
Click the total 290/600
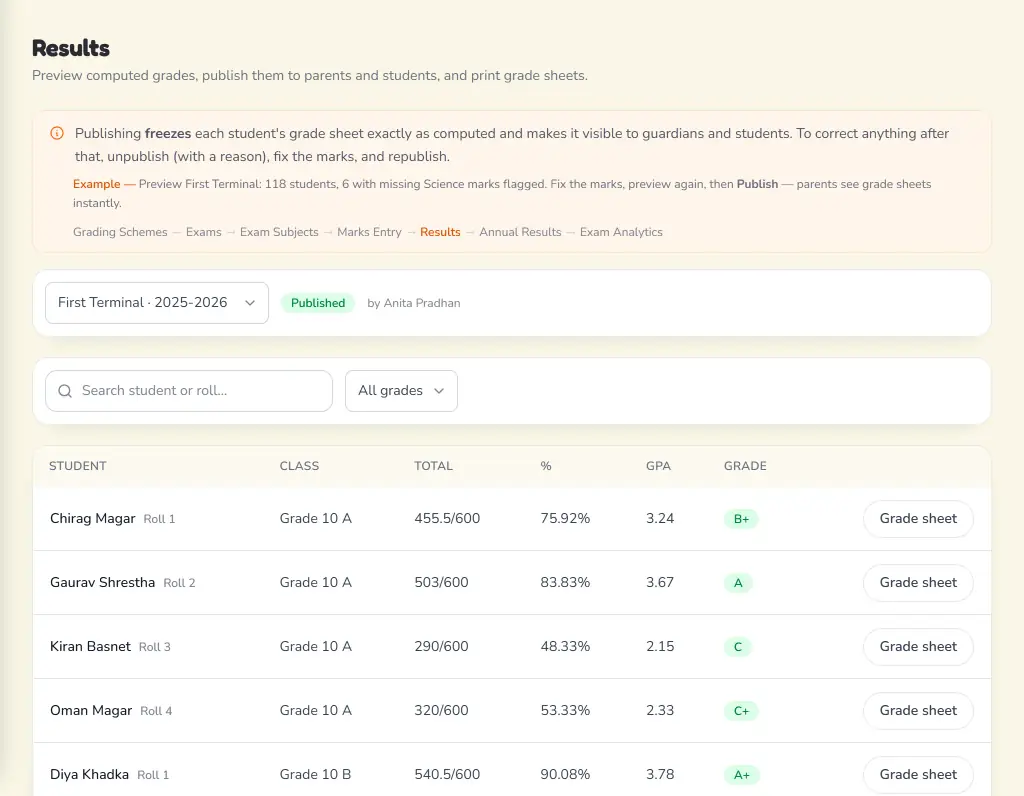click(441, 646)
